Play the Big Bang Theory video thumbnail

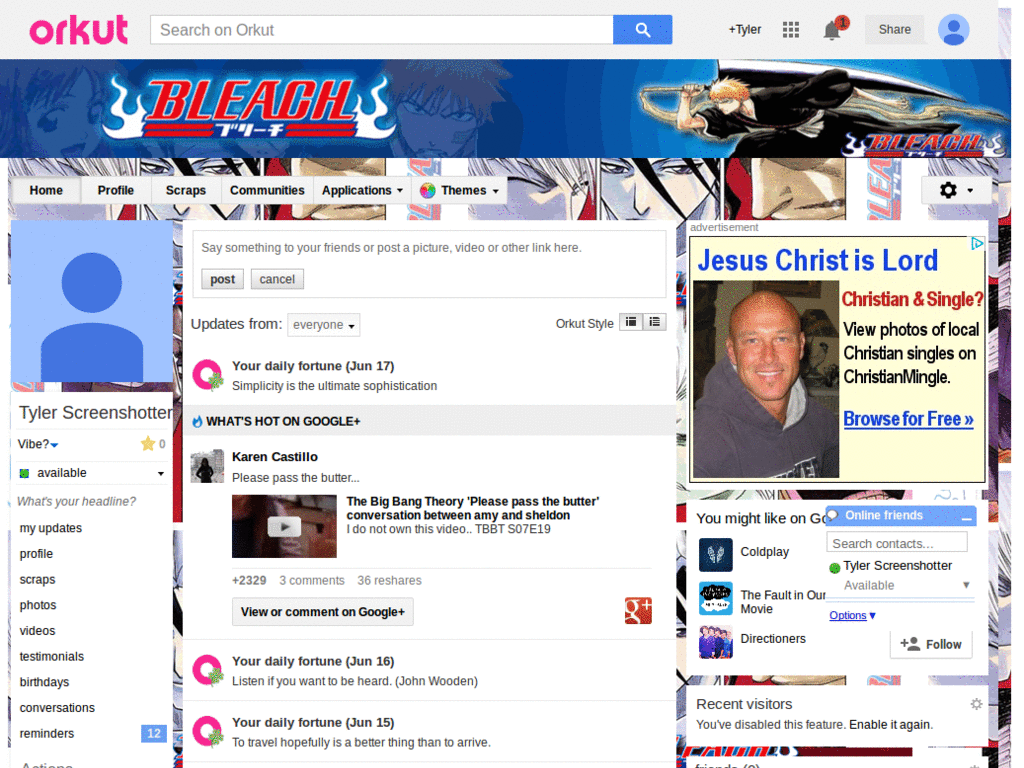pyautogui.click(x=284, y=526)
